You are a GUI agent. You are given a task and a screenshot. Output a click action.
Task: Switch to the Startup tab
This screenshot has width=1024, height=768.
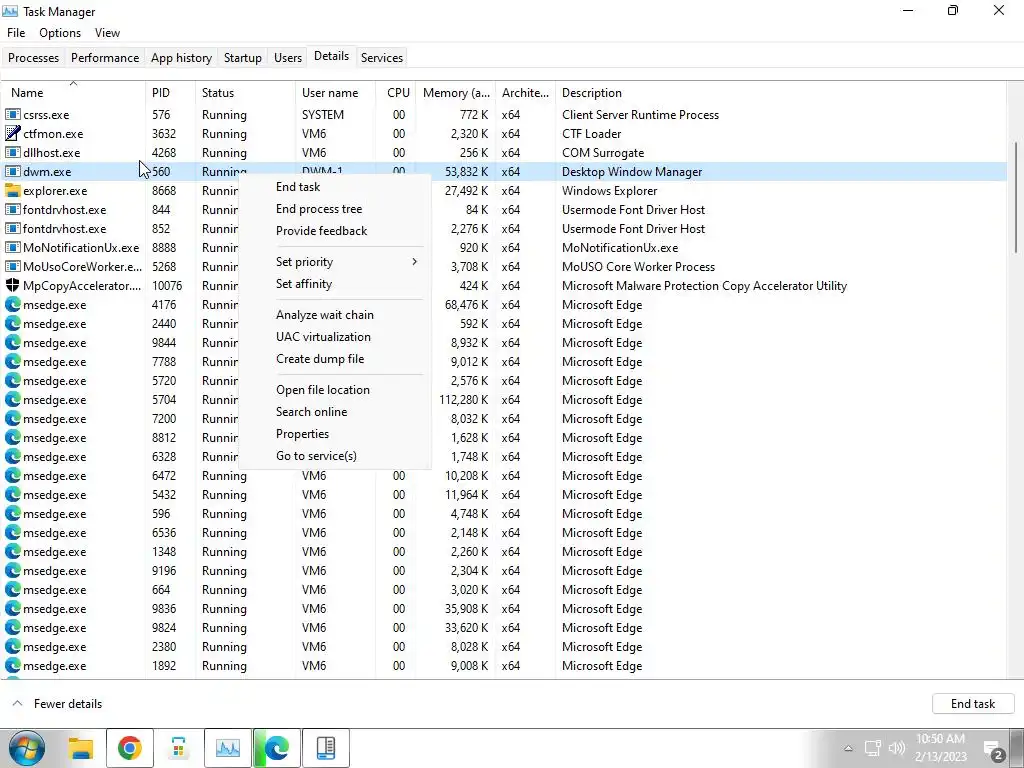242,57
